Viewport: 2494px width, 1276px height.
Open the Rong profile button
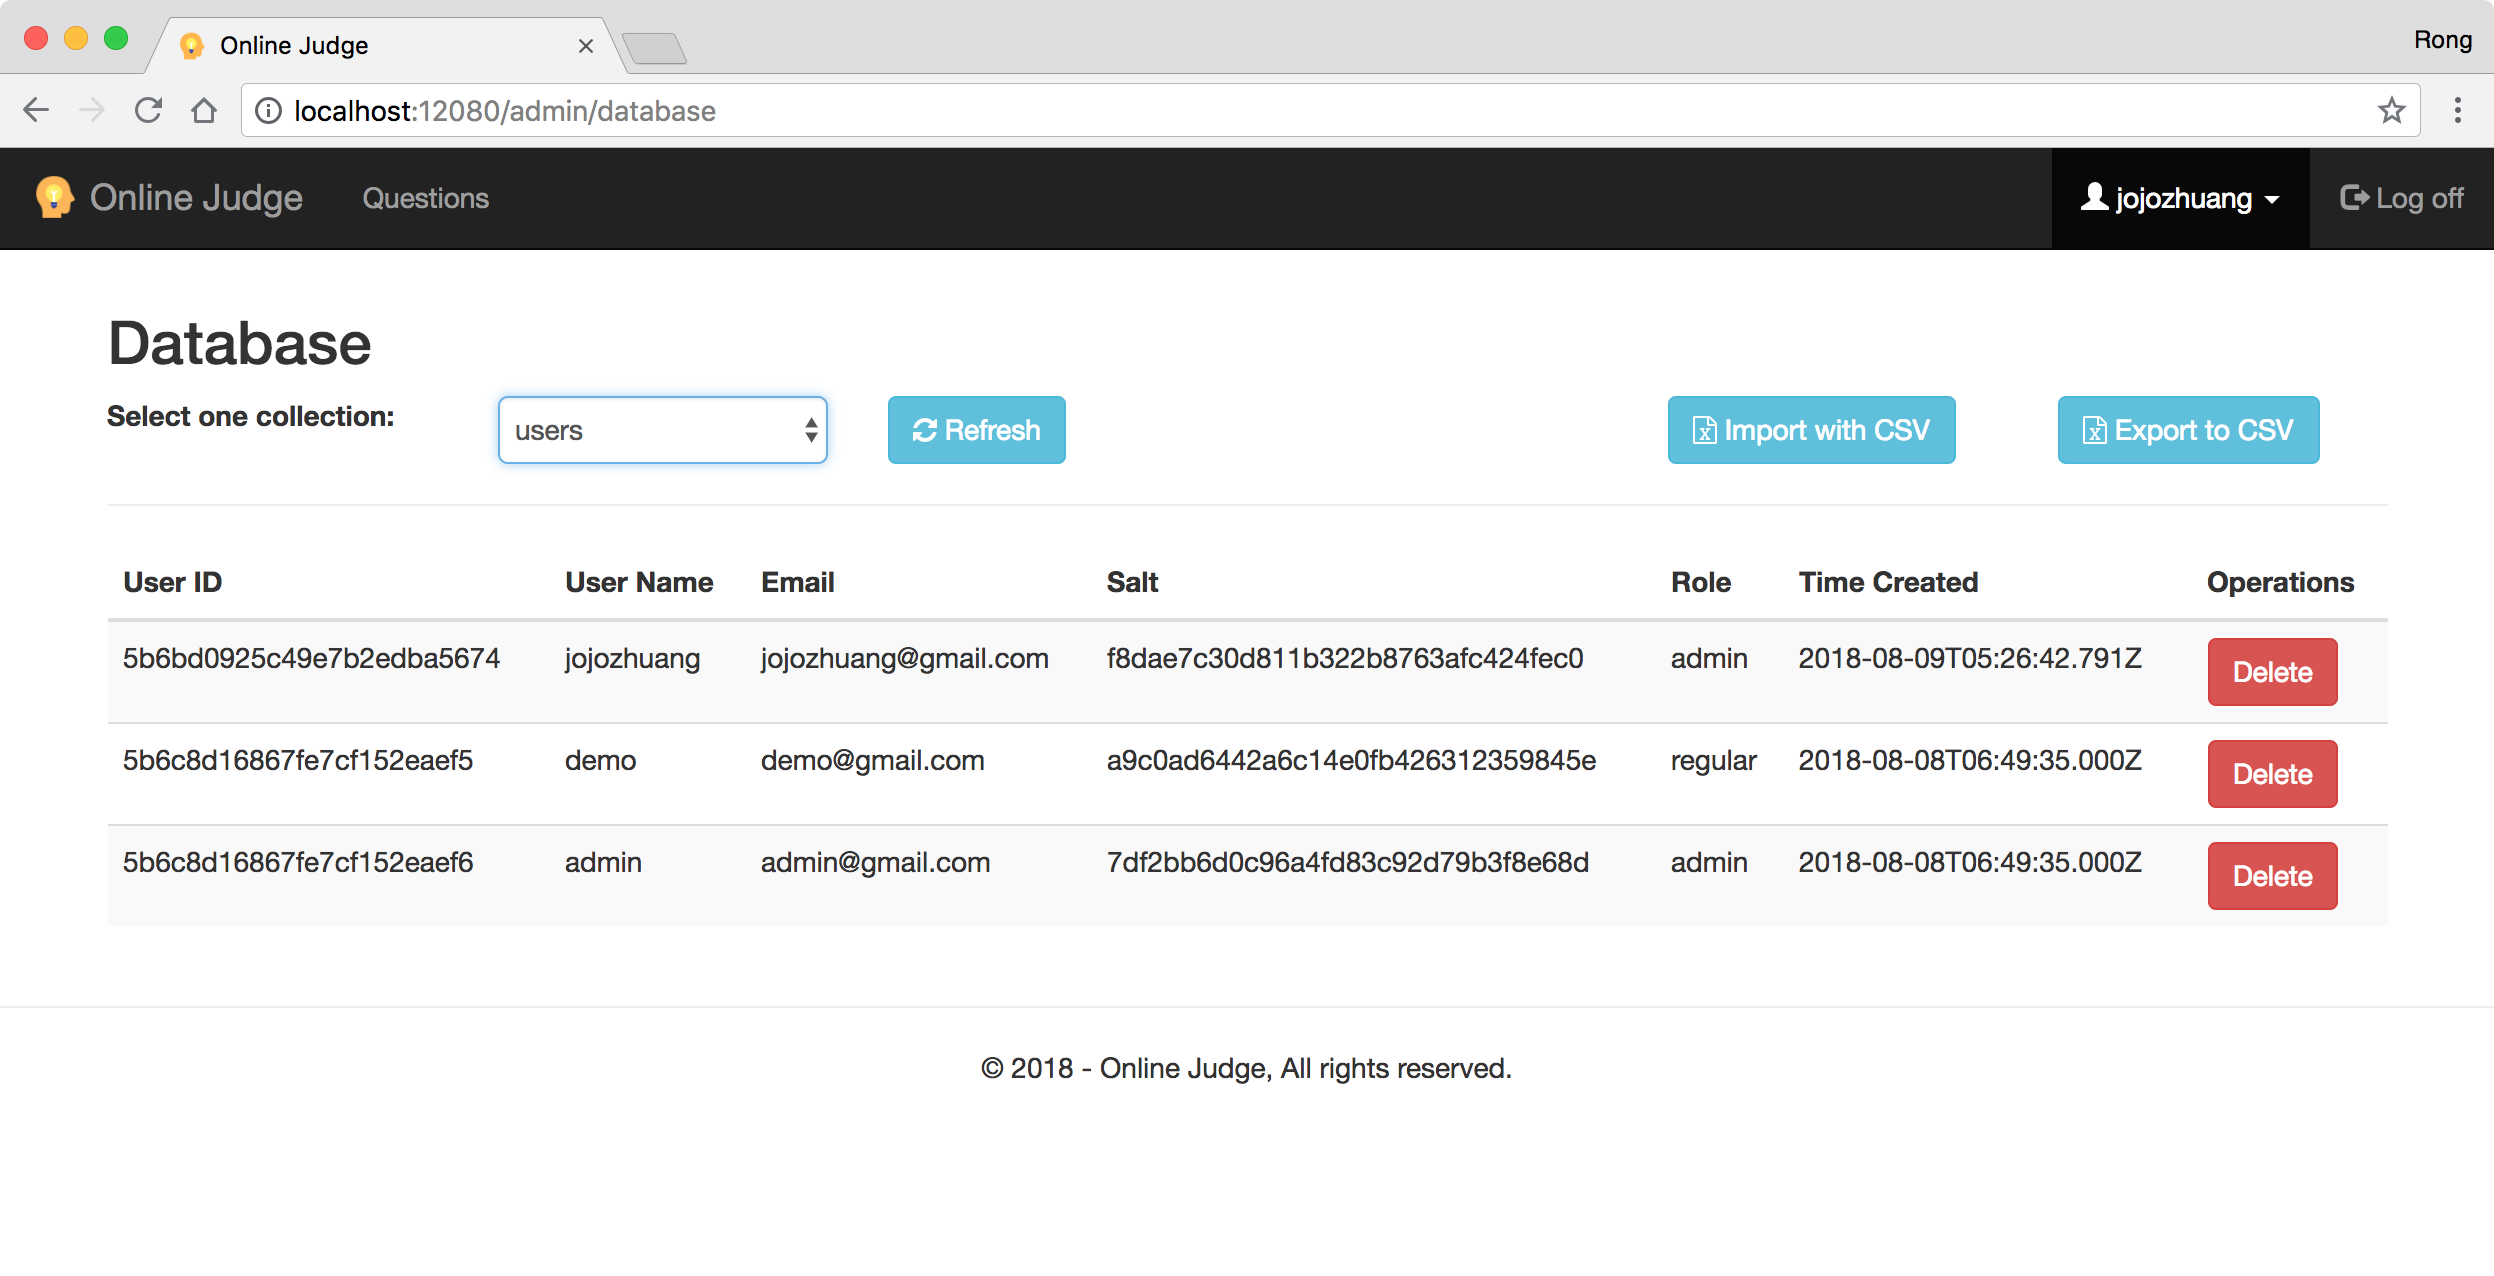2442,40
